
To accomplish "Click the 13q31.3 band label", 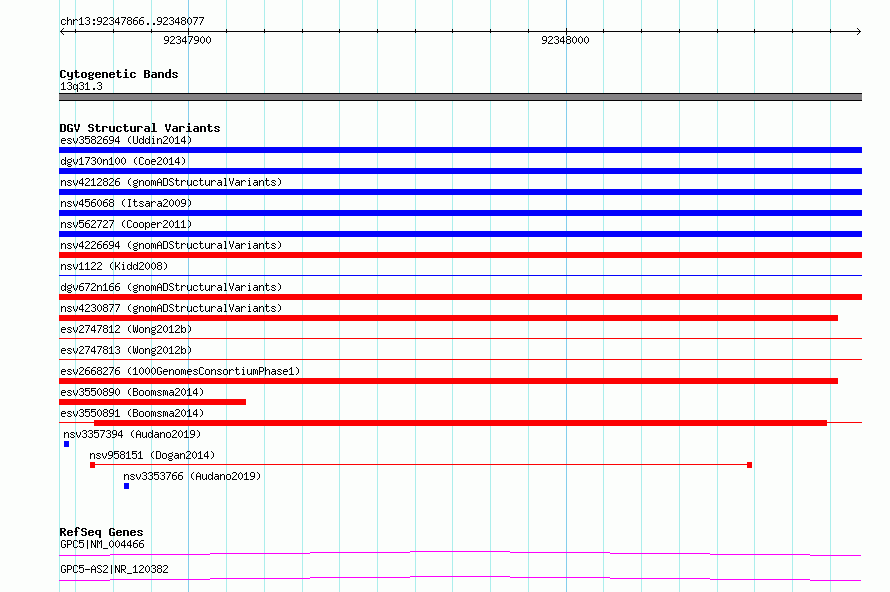I will [x=81, y=86].
